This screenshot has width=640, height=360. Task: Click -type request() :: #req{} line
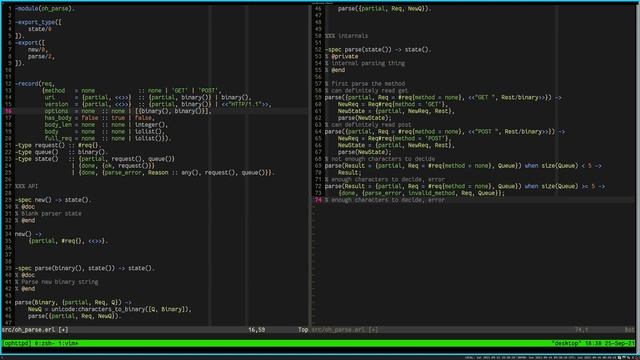click(58, 145)
